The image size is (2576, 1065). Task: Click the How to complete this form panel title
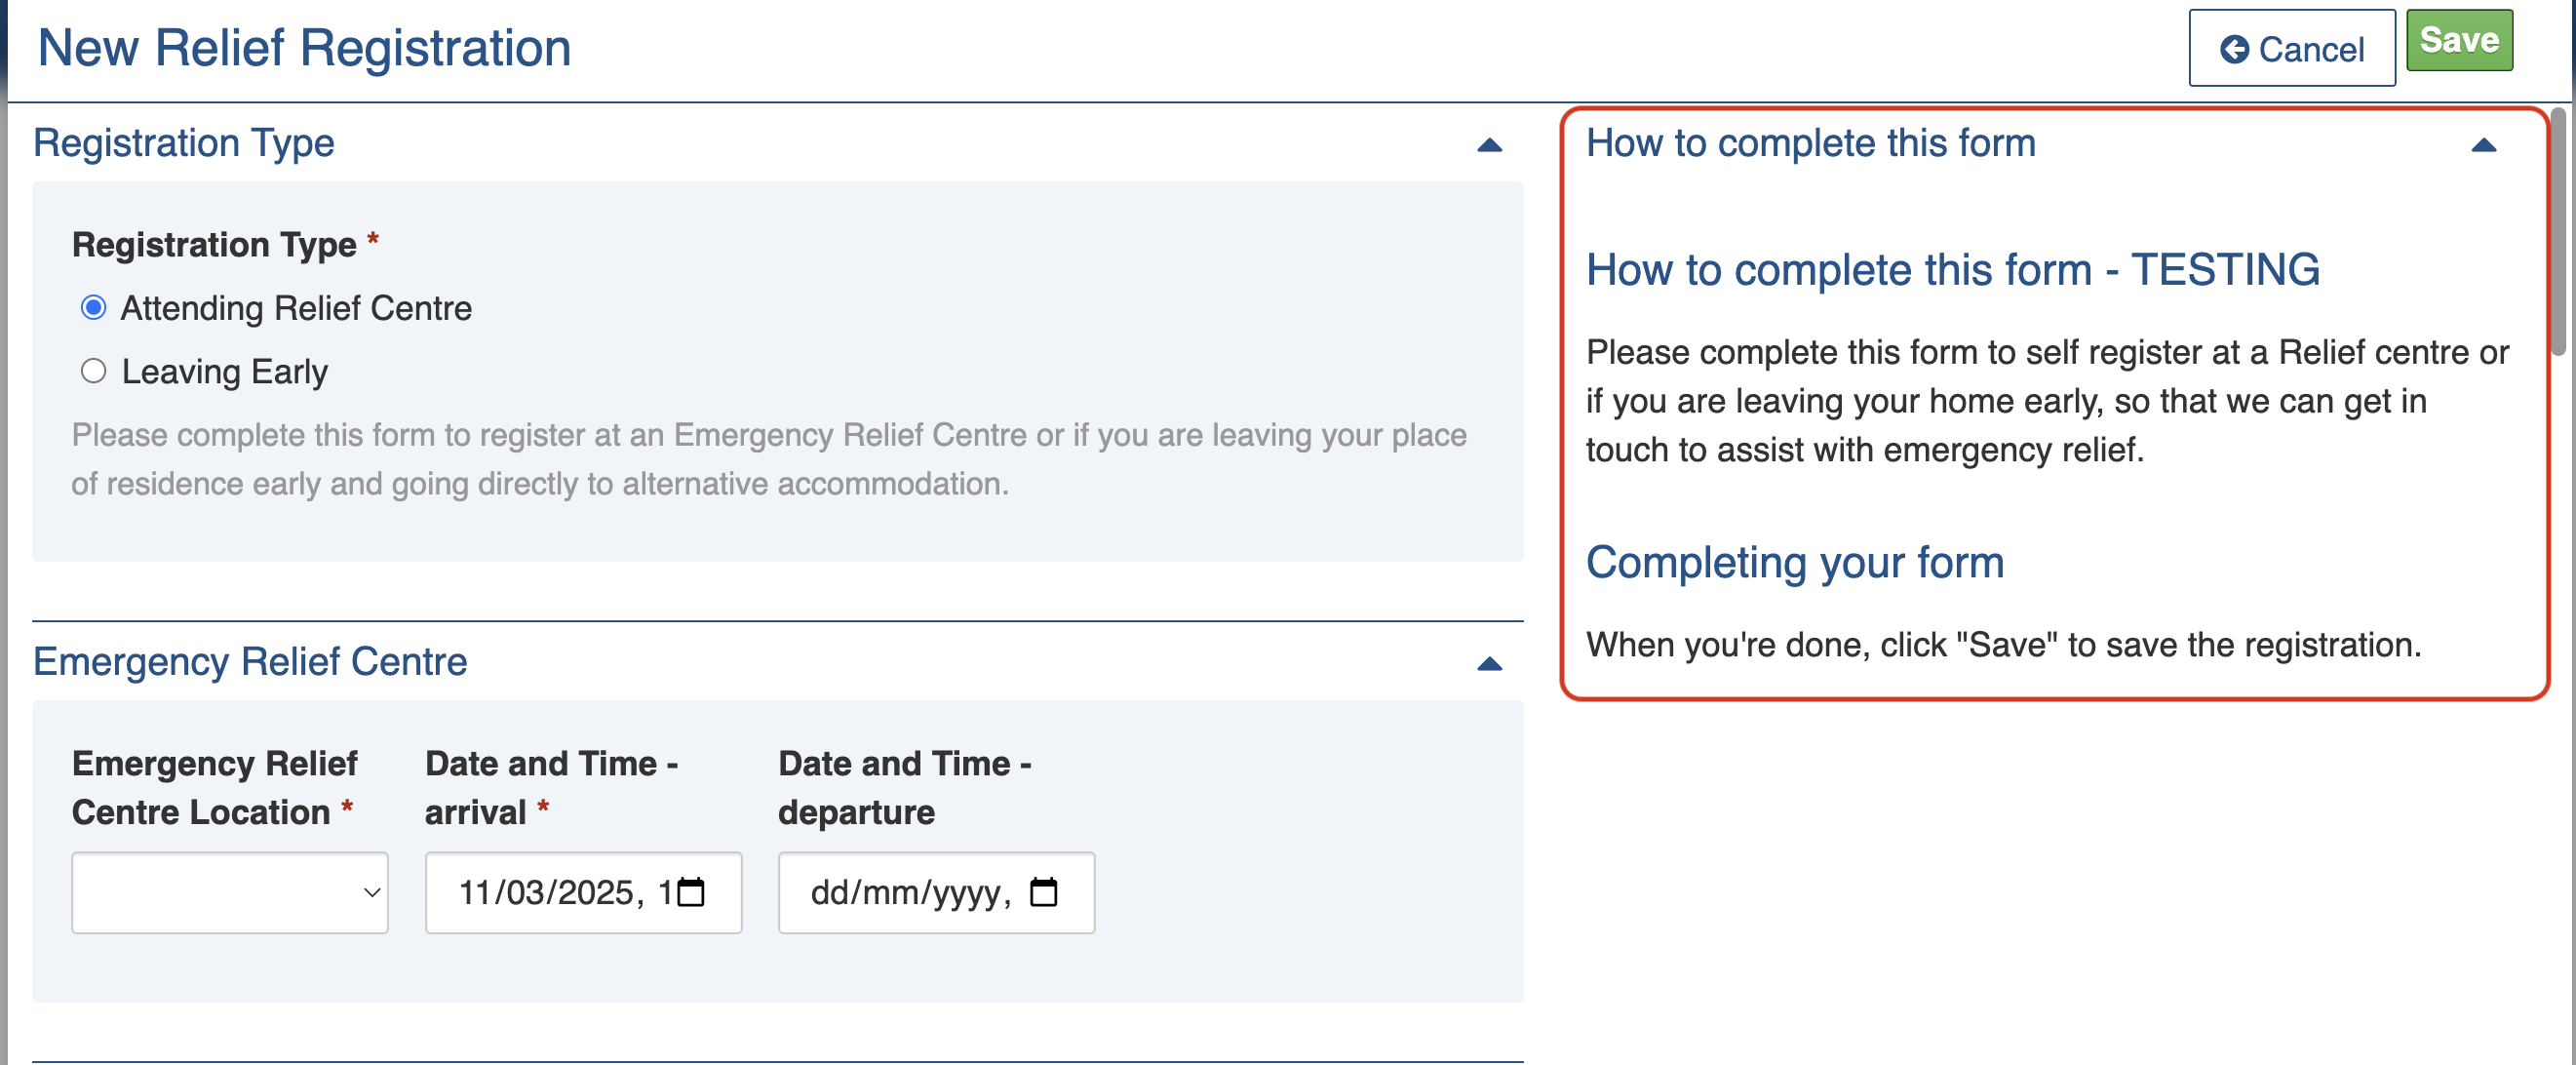(x=1810, y=143)
